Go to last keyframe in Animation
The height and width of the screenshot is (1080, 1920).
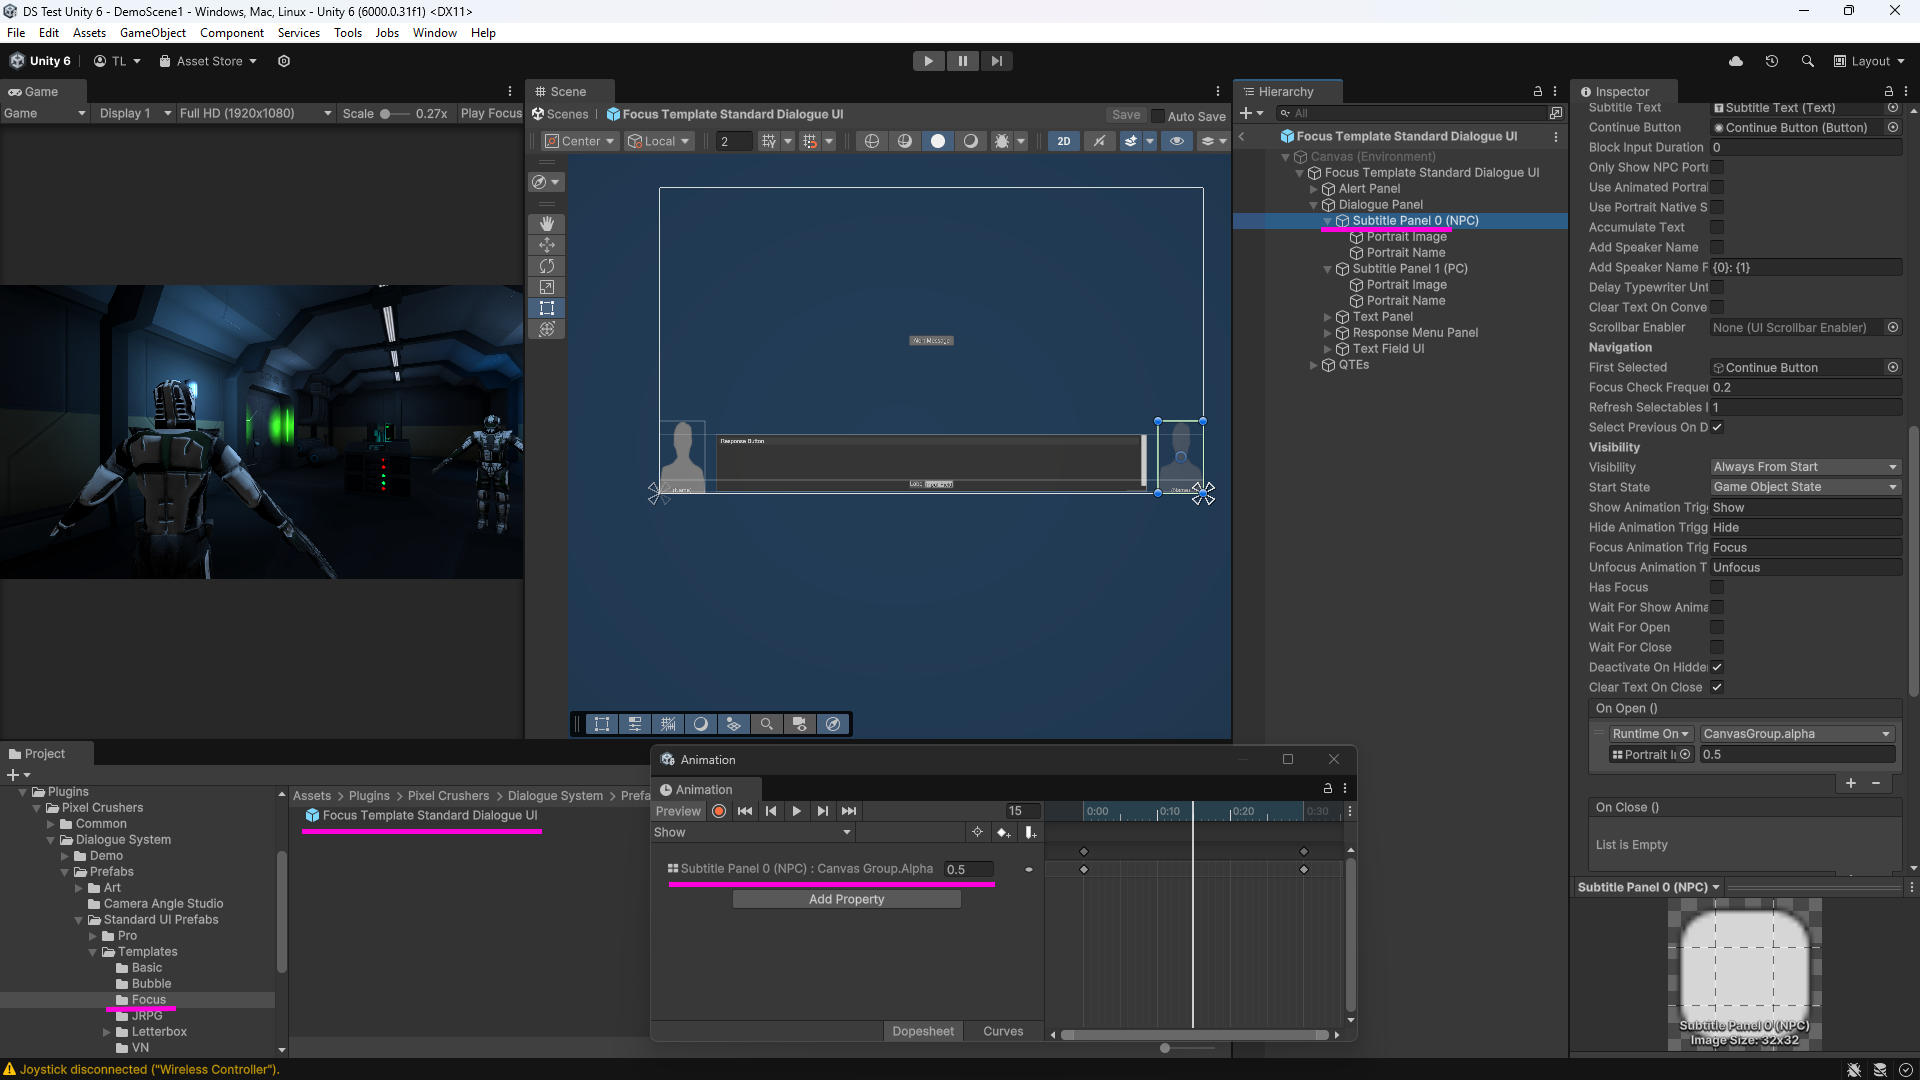pos(849,811)
